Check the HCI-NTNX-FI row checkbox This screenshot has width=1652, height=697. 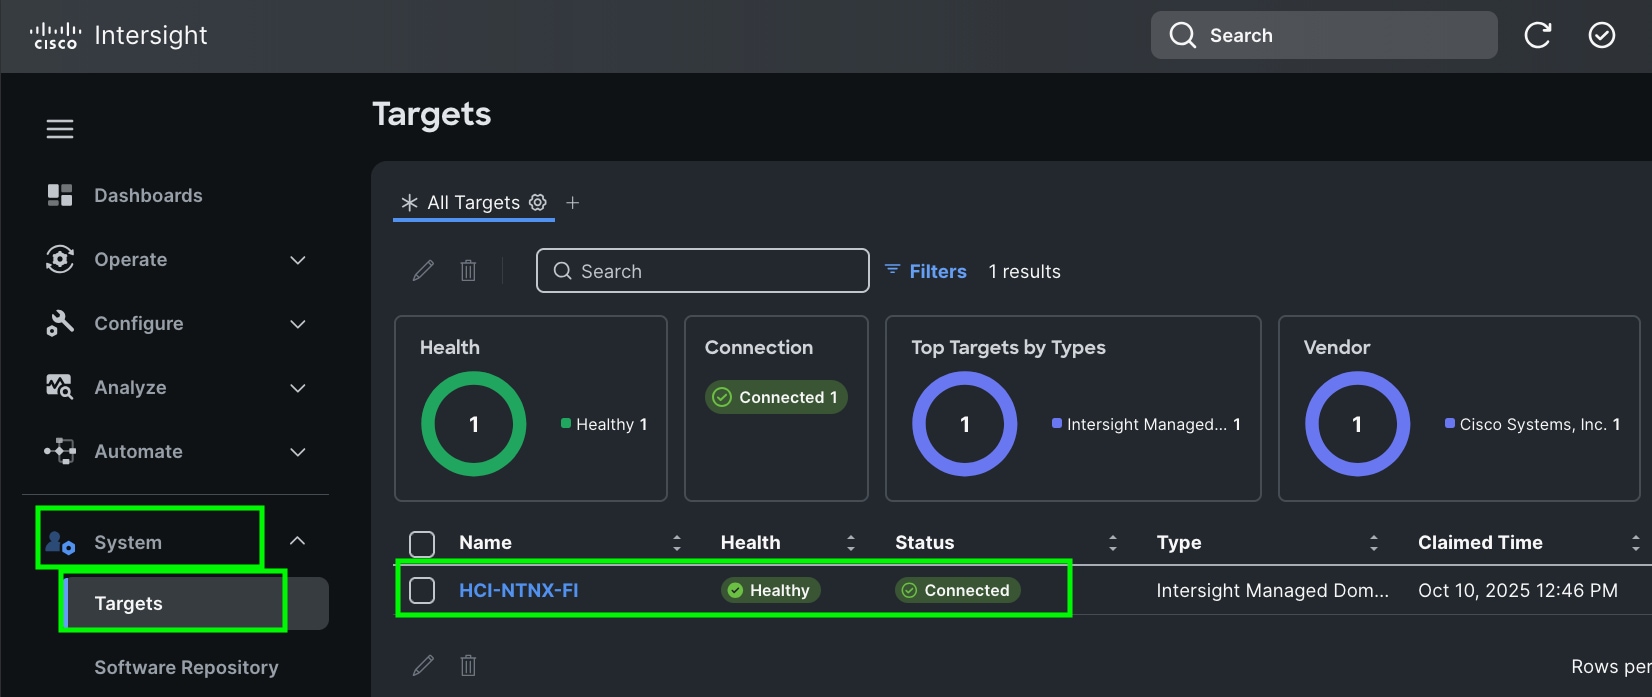pos(423,591)
